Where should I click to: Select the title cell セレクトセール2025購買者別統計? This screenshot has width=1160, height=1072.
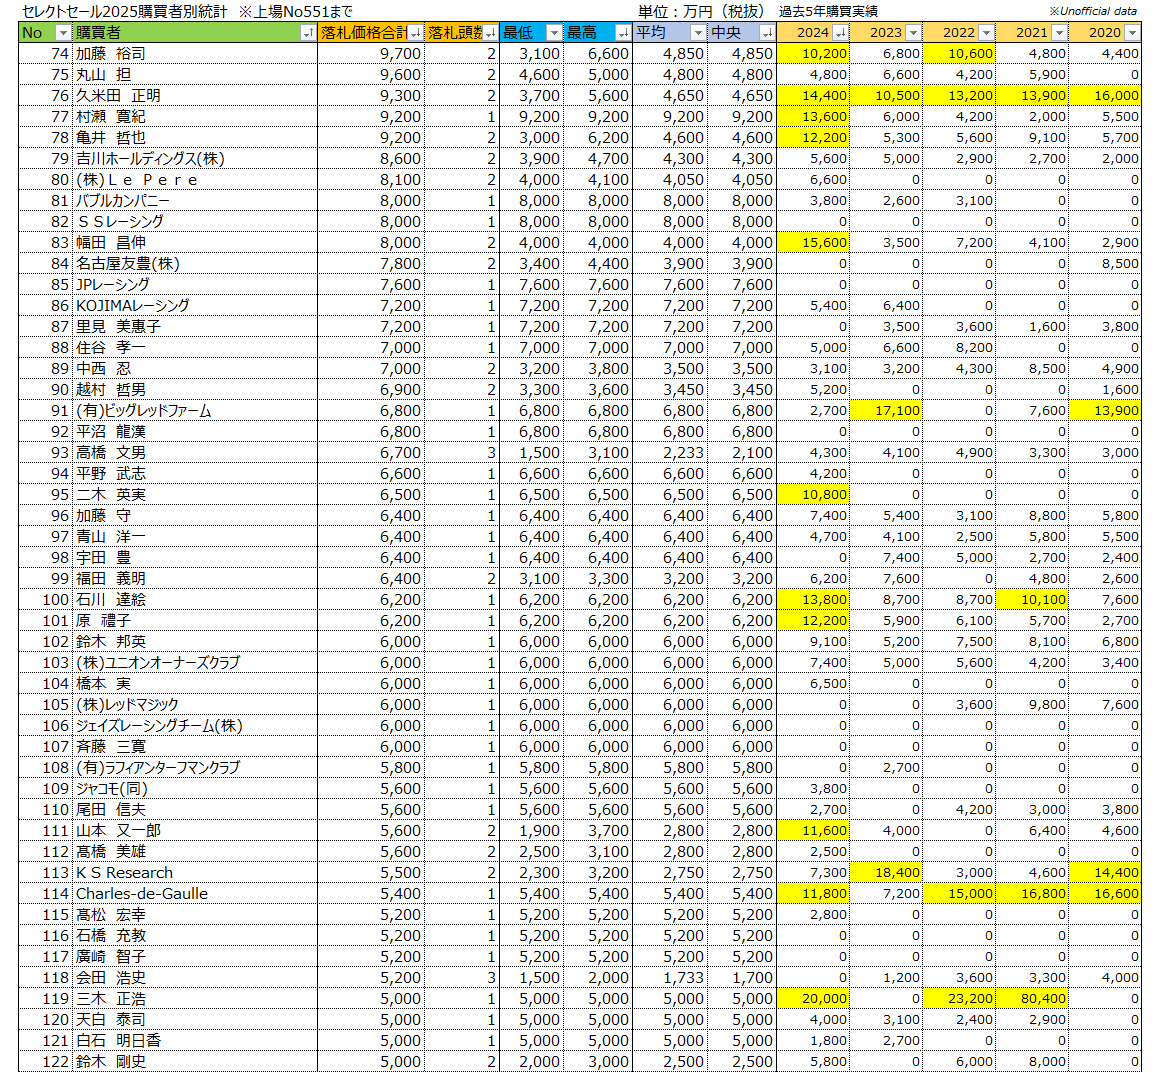click(125, 11)
